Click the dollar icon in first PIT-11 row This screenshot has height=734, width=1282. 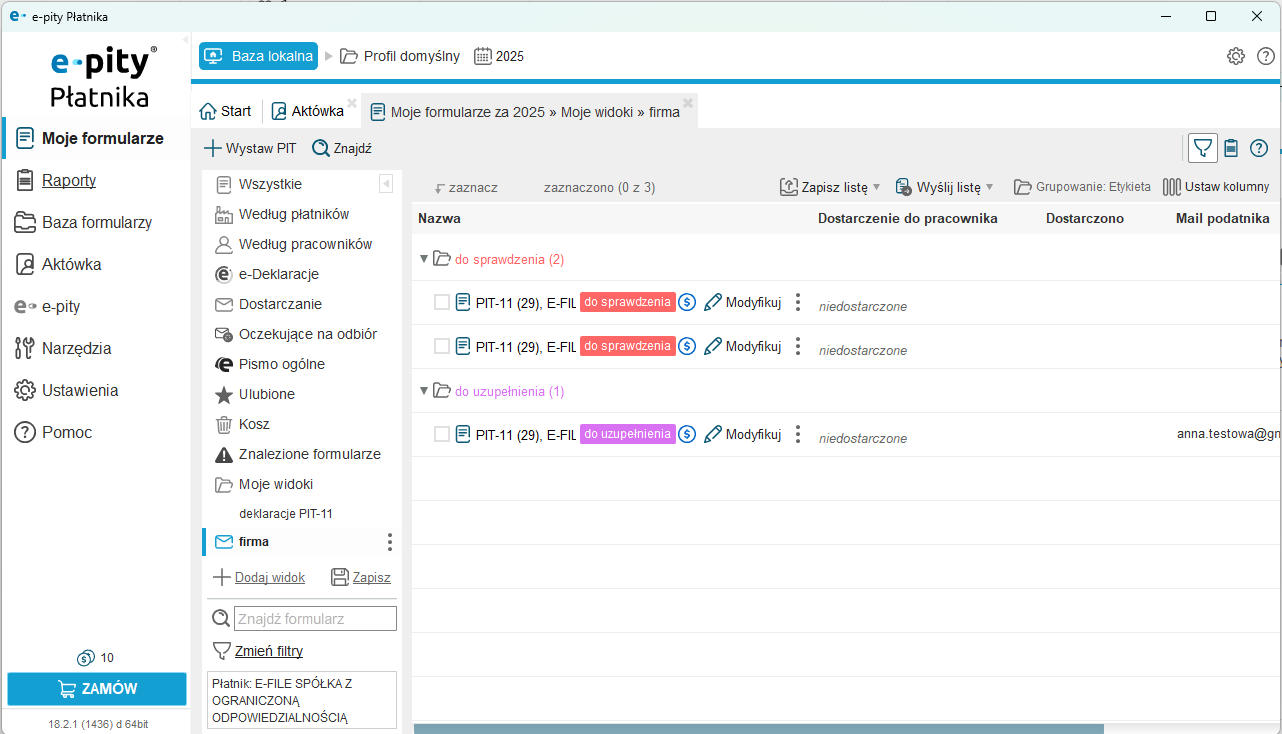[x=687, y=302]
